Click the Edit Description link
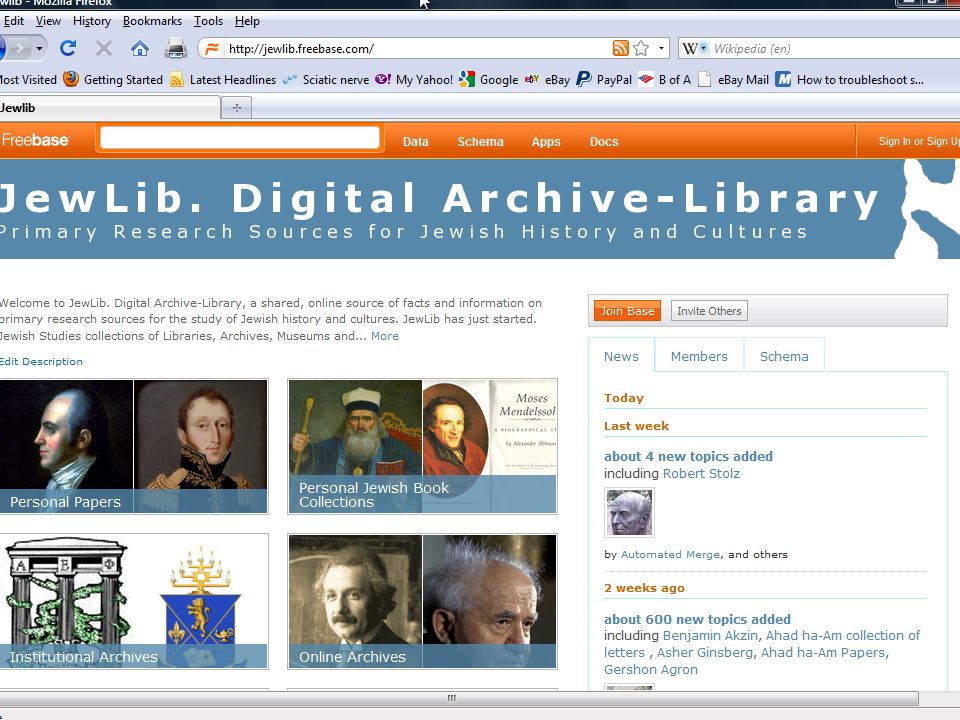Image resolution: width=960 pixels, height=720 pixels. (x=41, y=361)
